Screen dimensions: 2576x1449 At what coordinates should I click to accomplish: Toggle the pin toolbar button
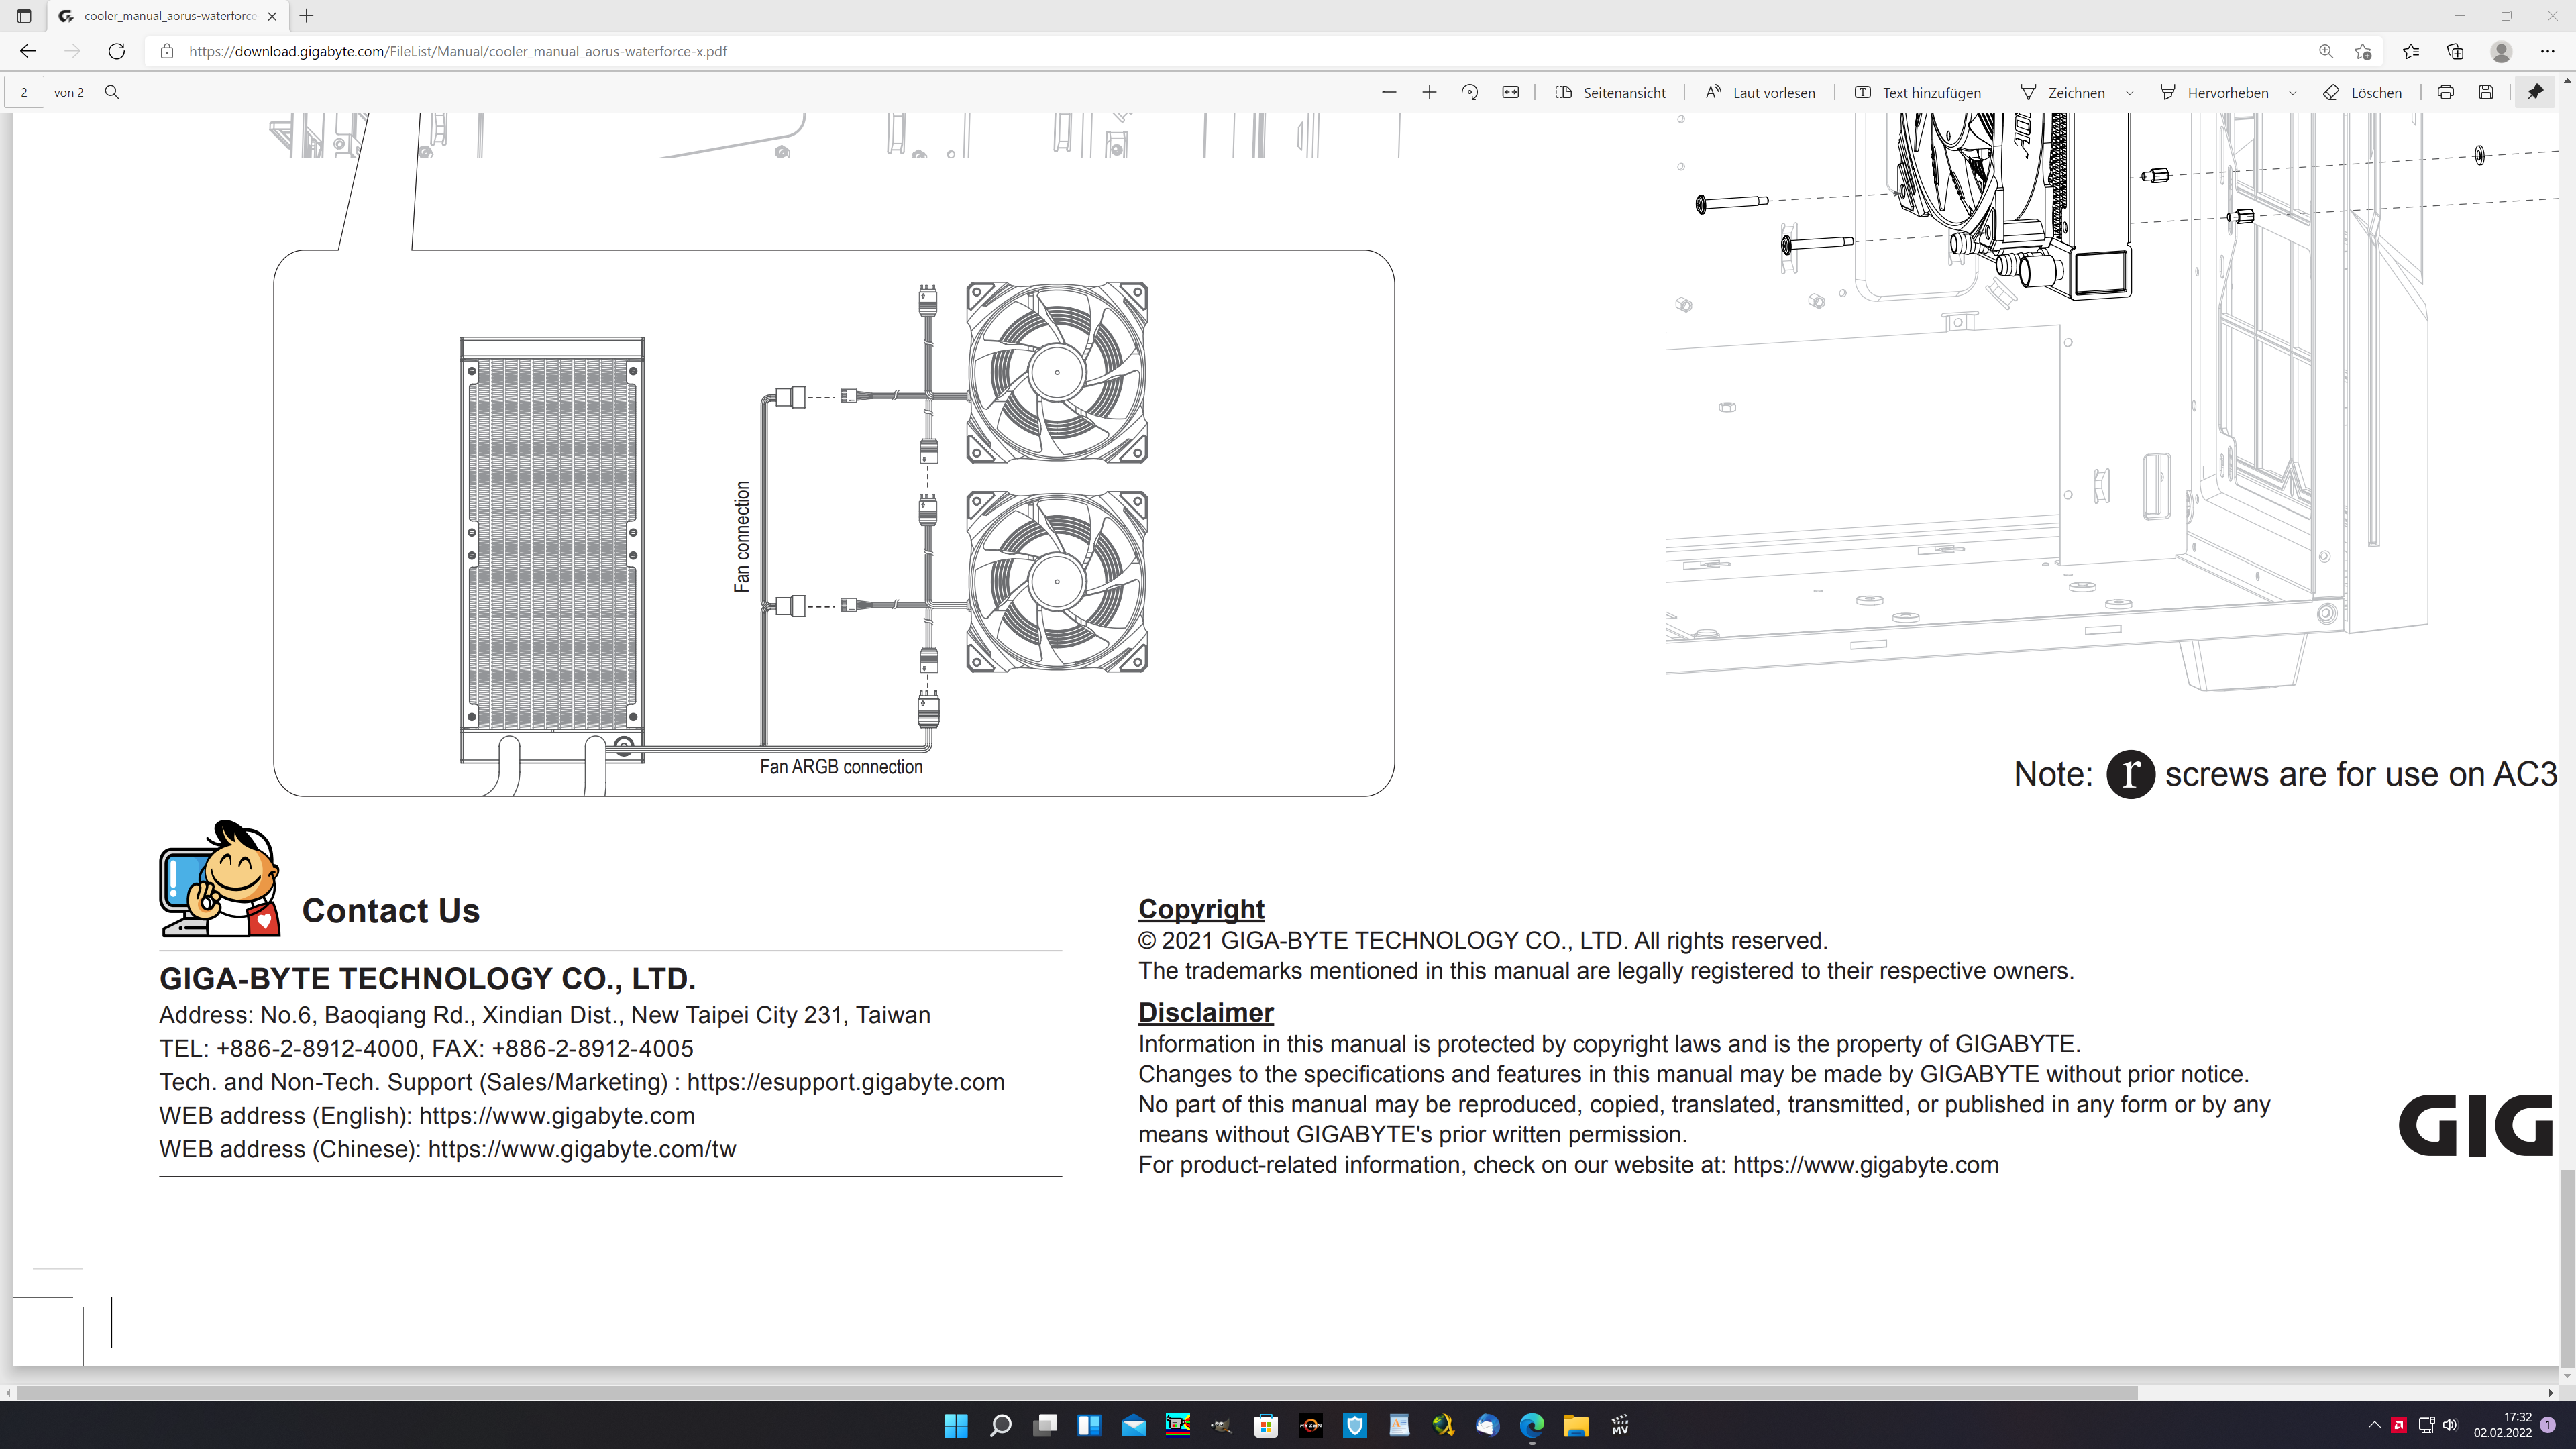click(2535, 92)
